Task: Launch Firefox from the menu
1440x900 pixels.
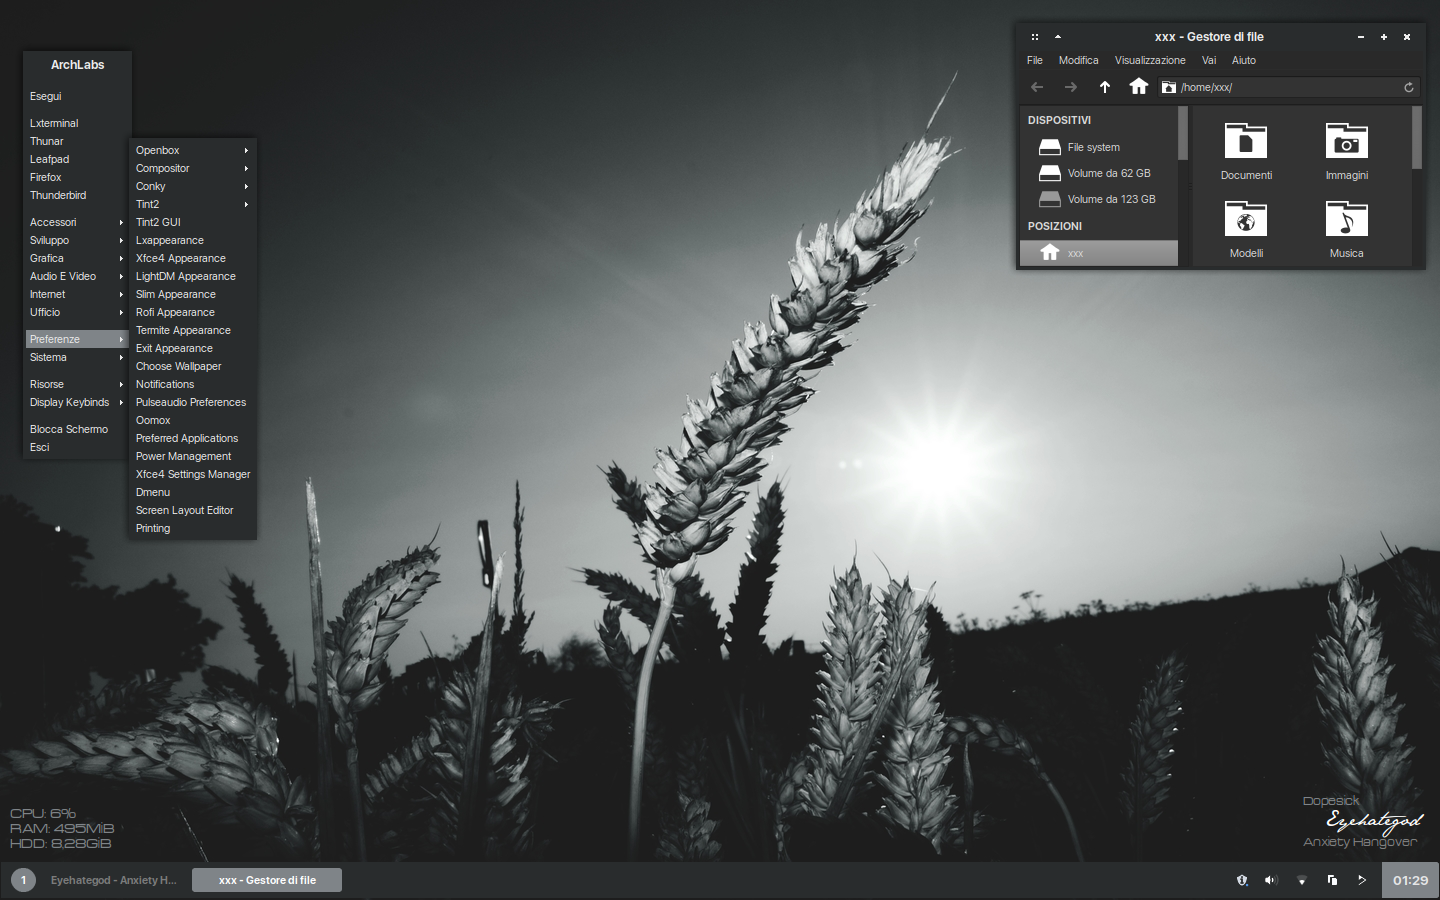Action: (x=77, y=177)
